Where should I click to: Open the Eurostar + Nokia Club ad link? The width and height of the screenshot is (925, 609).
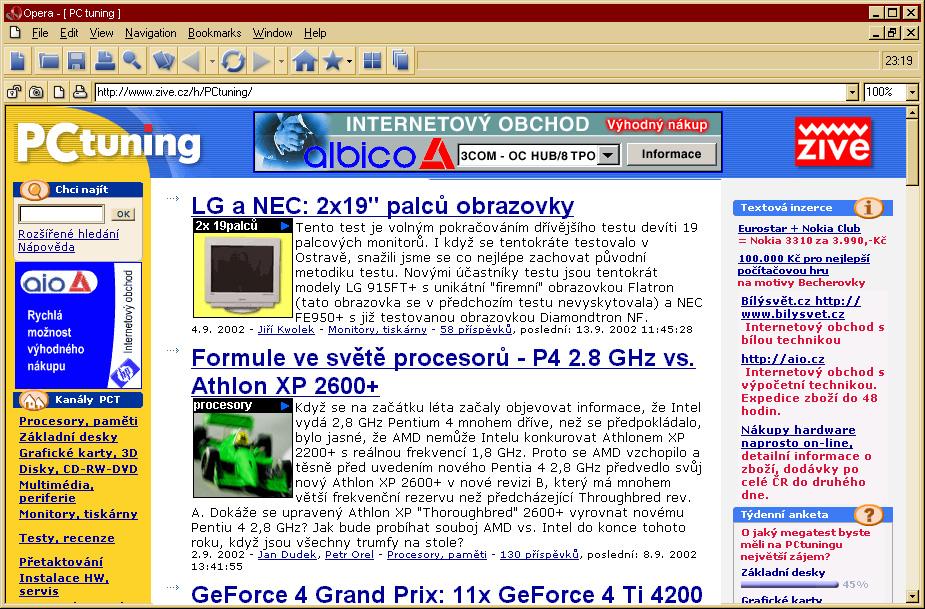pyautogui.click(x=799, y=228)
